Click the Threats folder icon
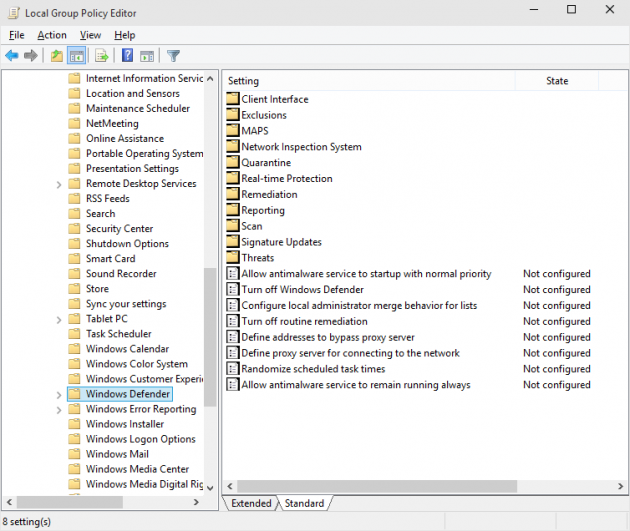The height and width of the screenshot is (531, 630). coord(233,257)
